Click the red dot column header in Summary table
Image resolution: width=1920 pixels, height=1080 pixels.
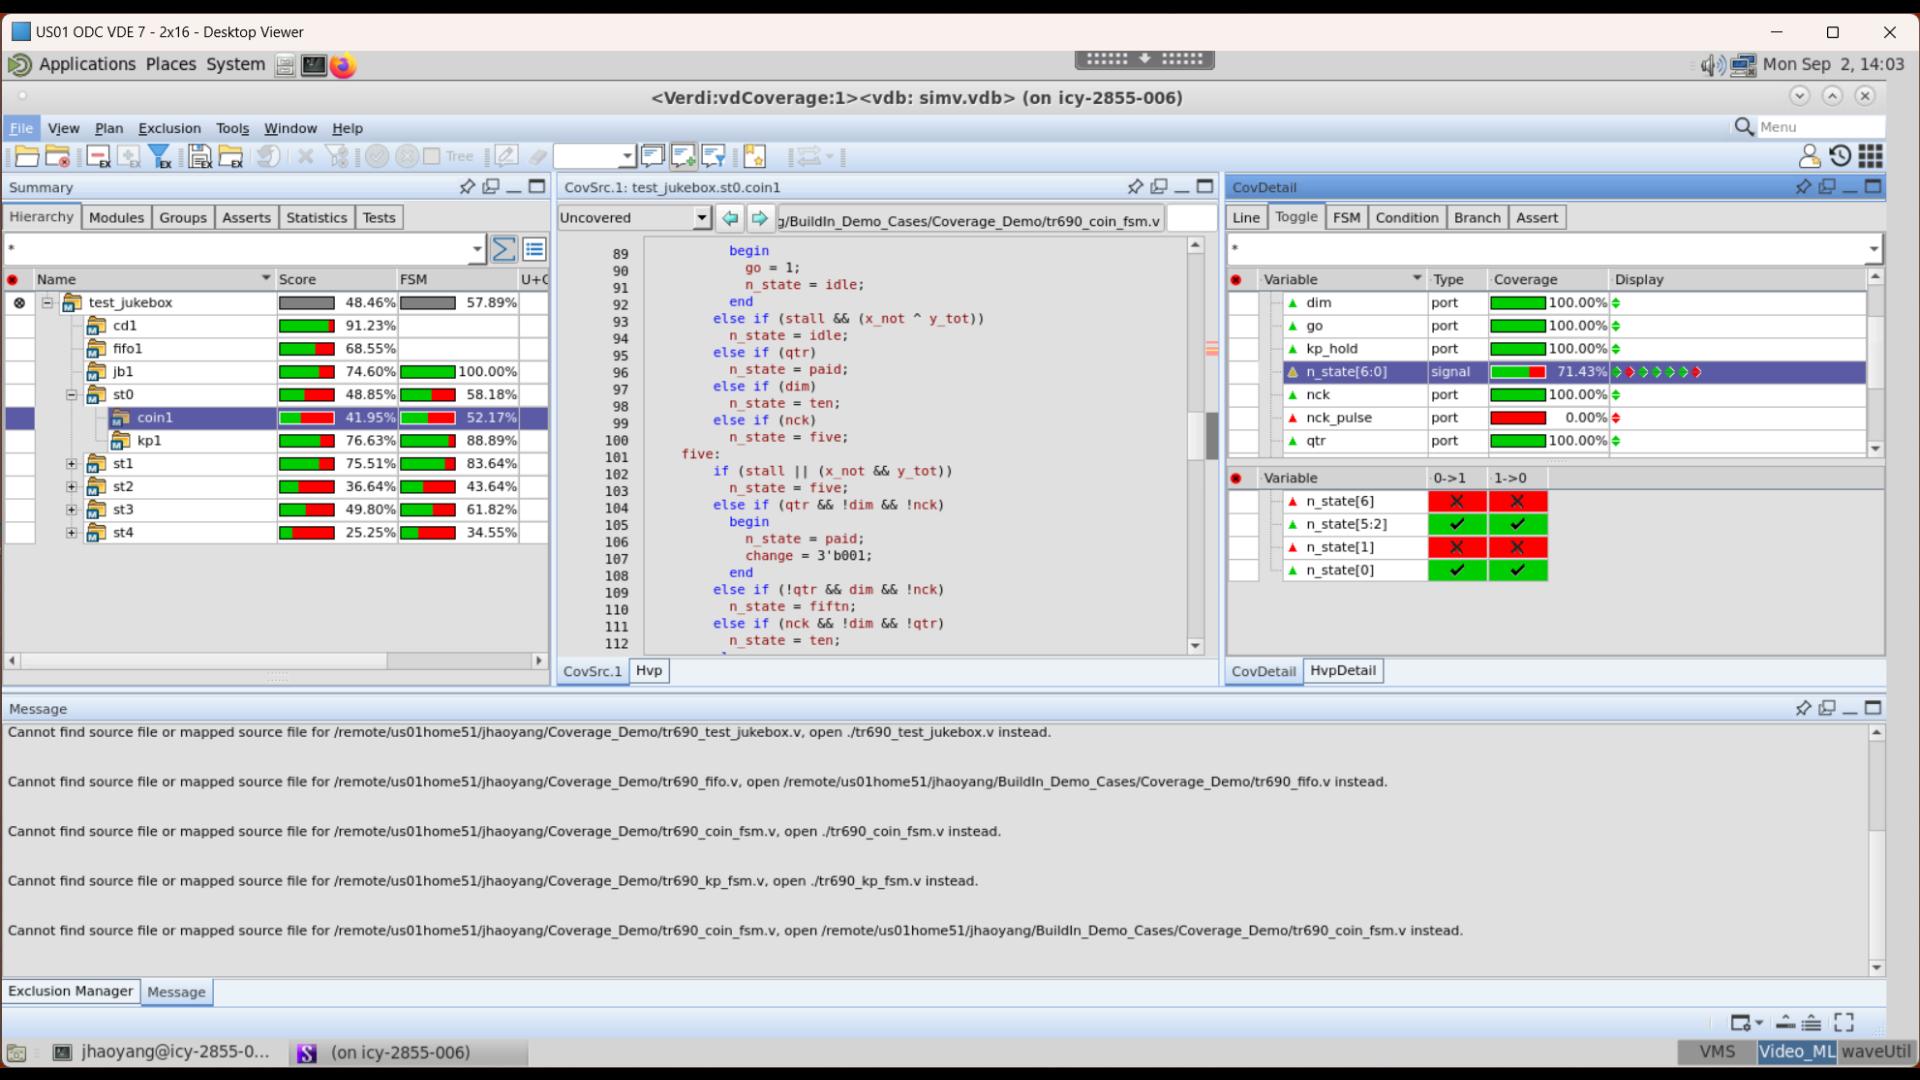click(13, 280)
